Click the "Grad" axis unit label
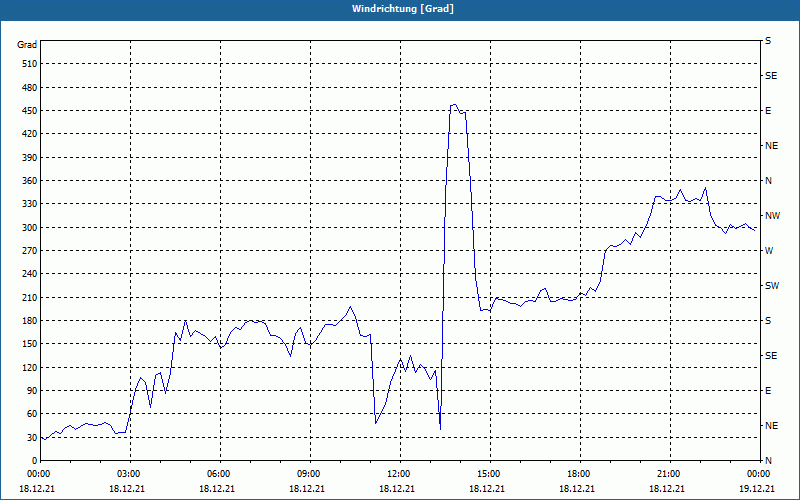 [x=27, y=45]
